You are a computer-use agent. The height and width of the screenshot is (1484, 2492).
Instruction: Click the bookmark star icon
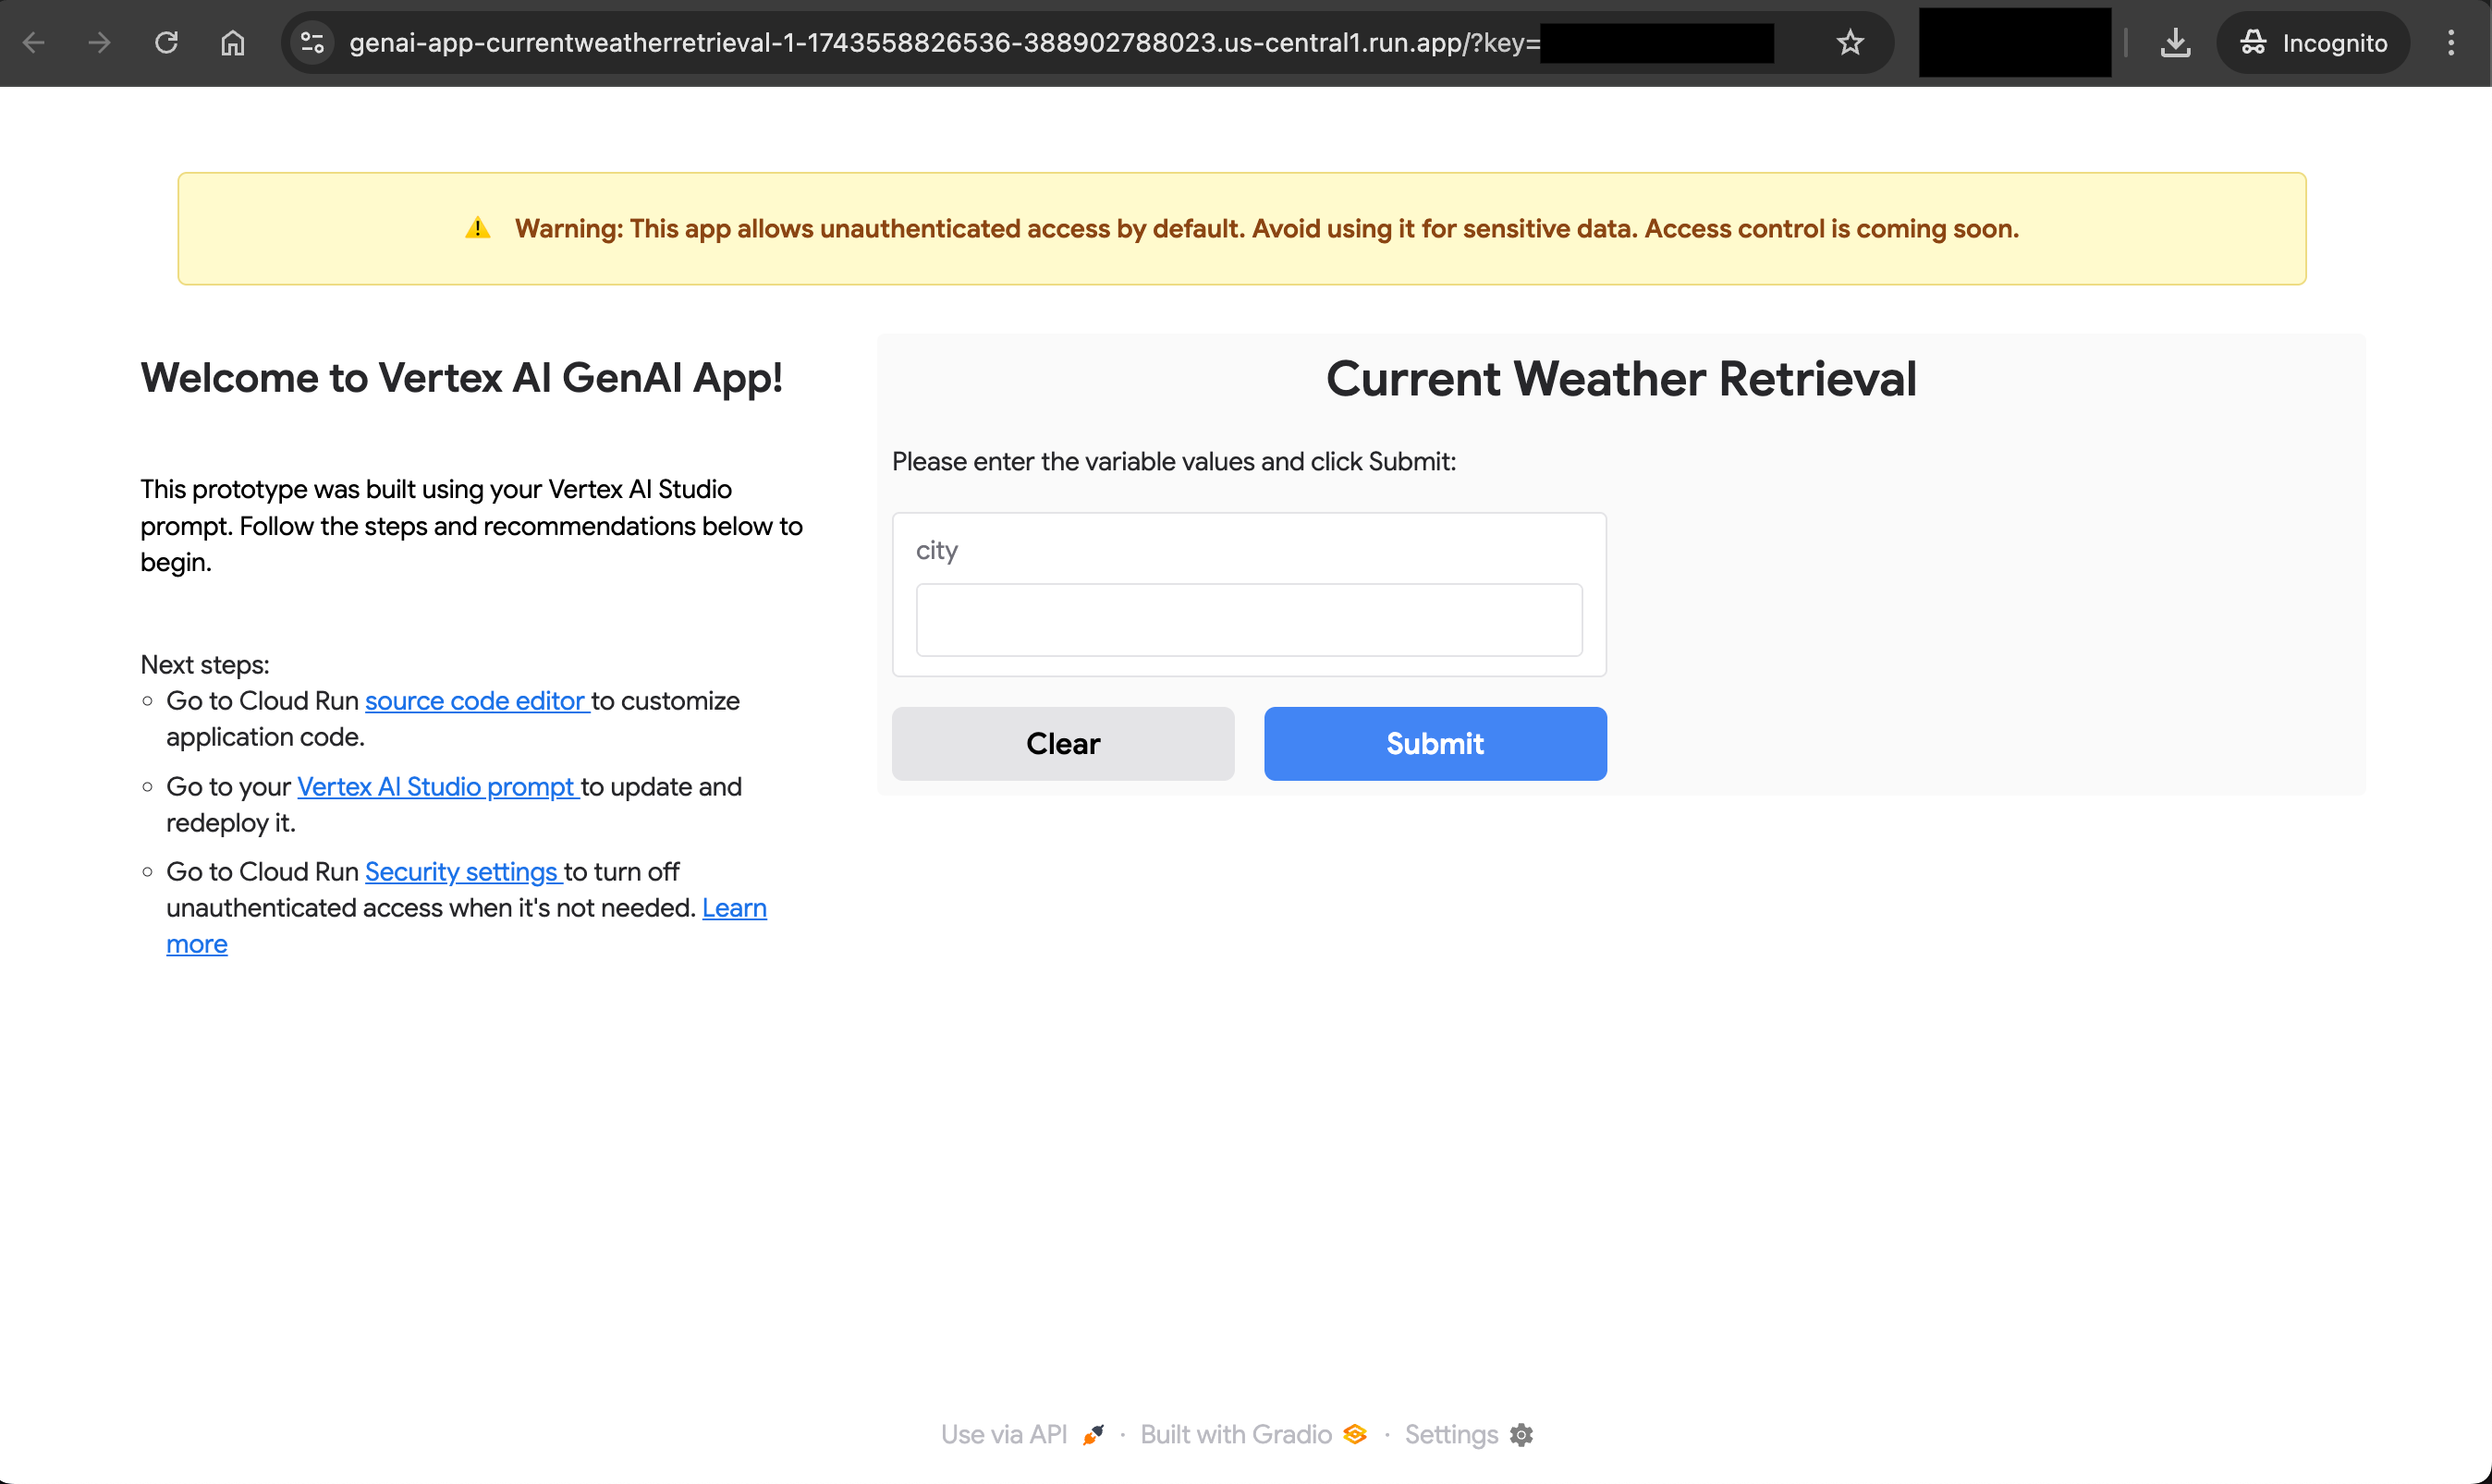(1850, 42)
